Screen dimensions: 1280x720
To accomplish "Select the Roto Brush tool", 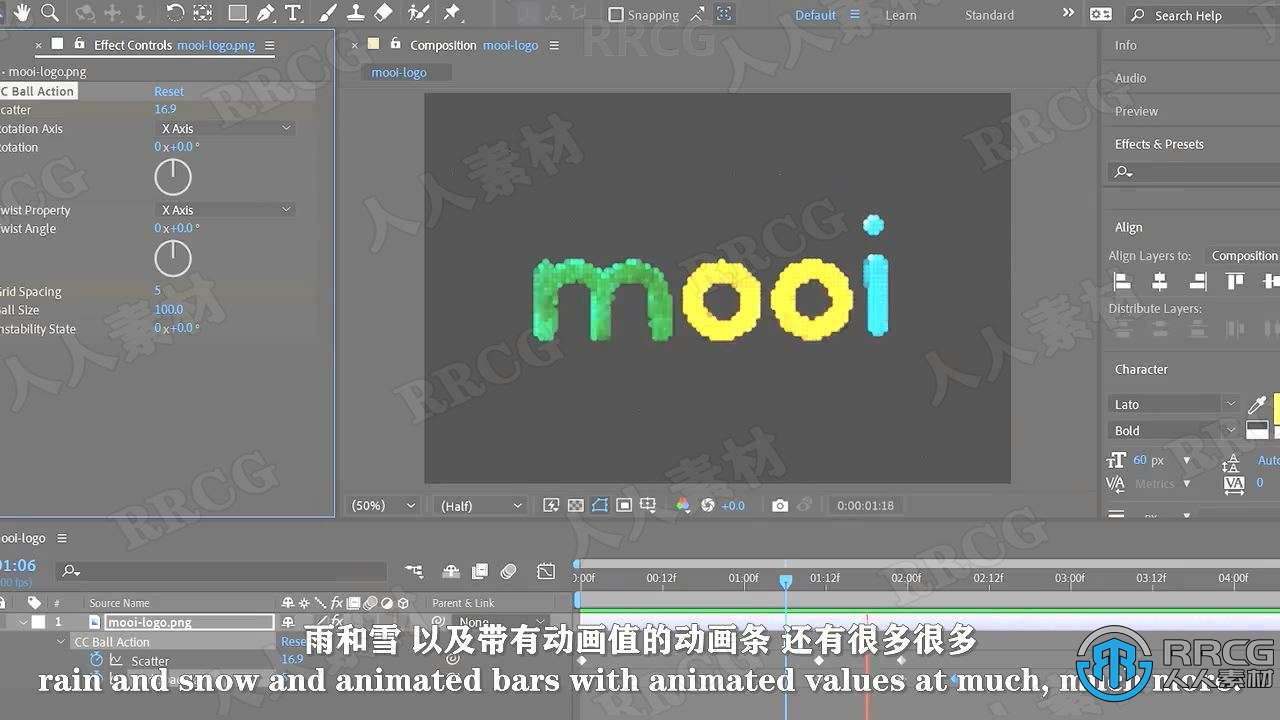I will 420,13.
